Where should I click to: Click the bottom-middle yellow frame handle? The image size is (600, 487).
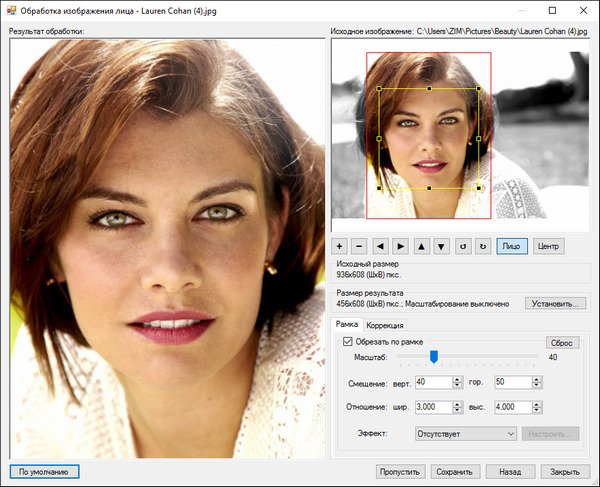pos(429,188)
